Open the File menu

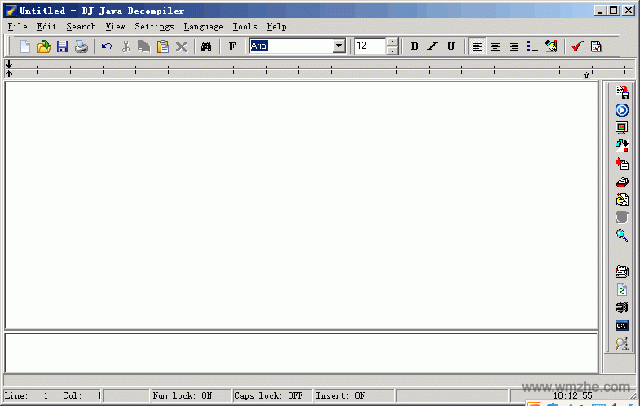coord(18,27)
